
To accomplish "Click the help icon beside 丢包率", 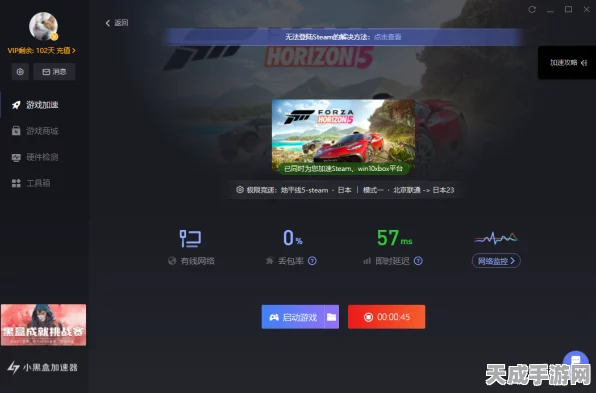I will pyautogui.click(x=312, y=261).
